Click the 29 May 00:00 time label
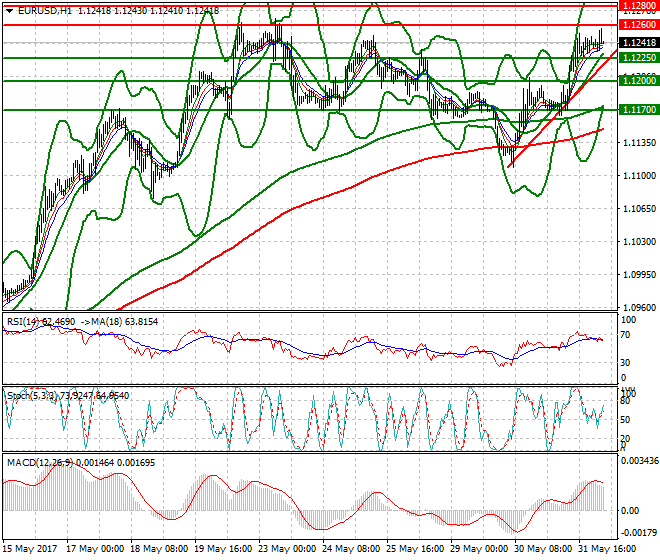This screenshot has width=660, height=560. [479, 549]
